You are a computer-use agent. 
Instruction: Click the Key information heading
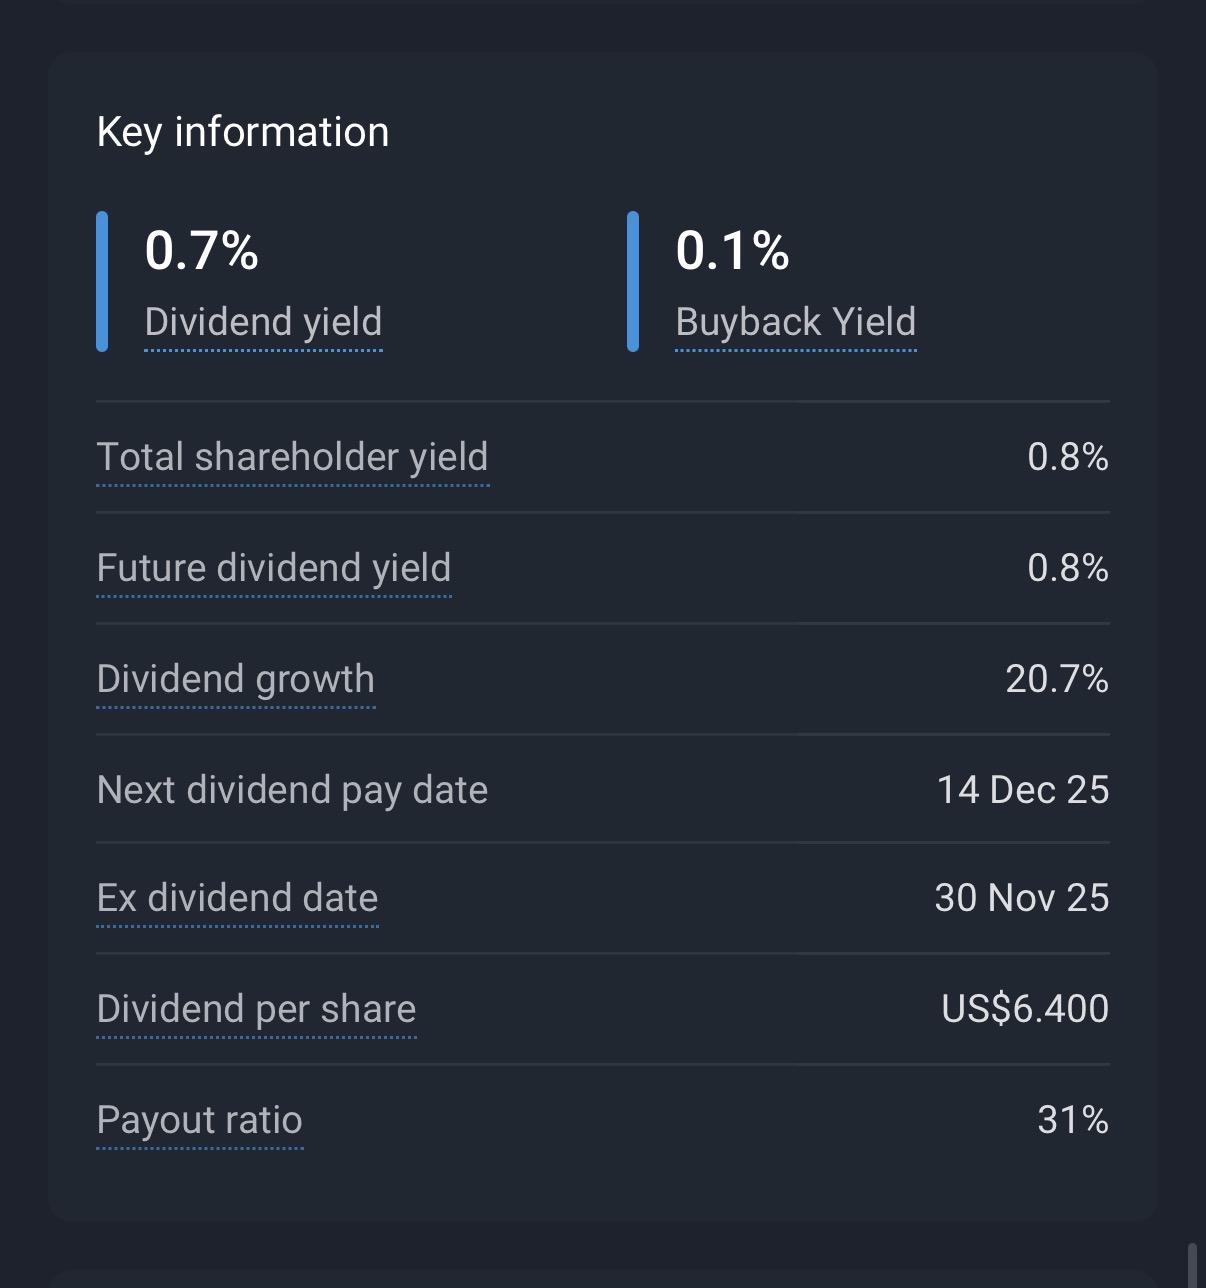[243, 132]
